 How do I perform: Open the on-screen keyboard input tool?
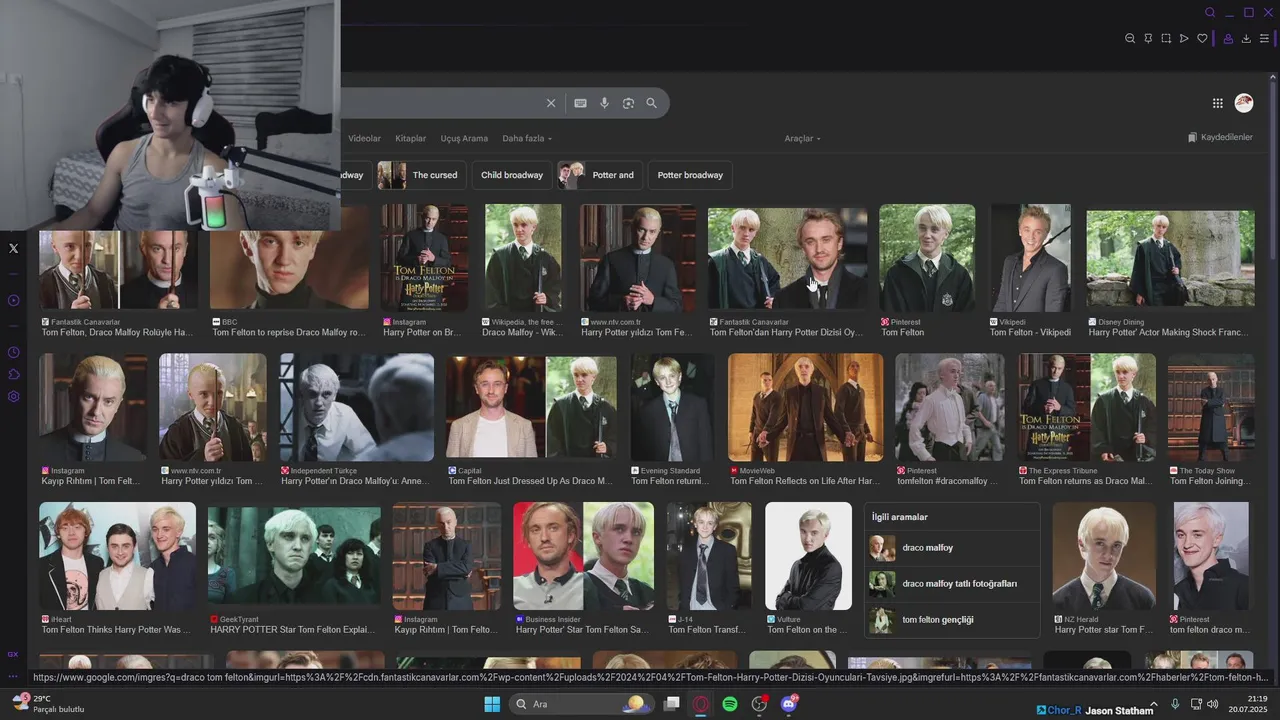click(x=580, y=103)
